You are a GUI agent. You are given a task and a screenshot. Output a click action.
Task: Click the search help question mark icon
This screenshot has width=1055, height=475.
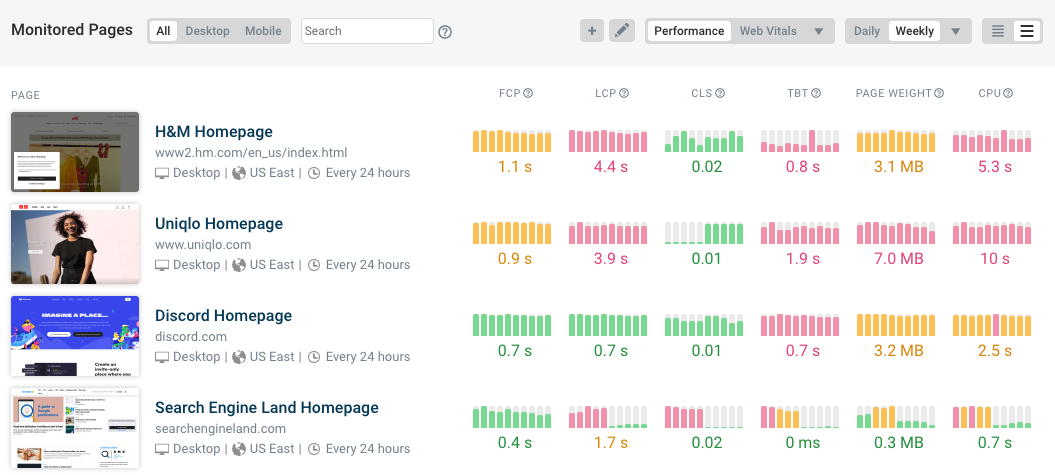[x=445, y=32]
